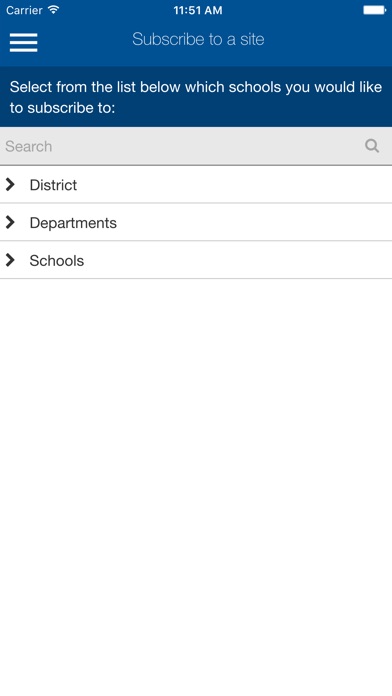Tap the Search placeholder text
This screenshot has width=392, height=696.
click(29, 146)
